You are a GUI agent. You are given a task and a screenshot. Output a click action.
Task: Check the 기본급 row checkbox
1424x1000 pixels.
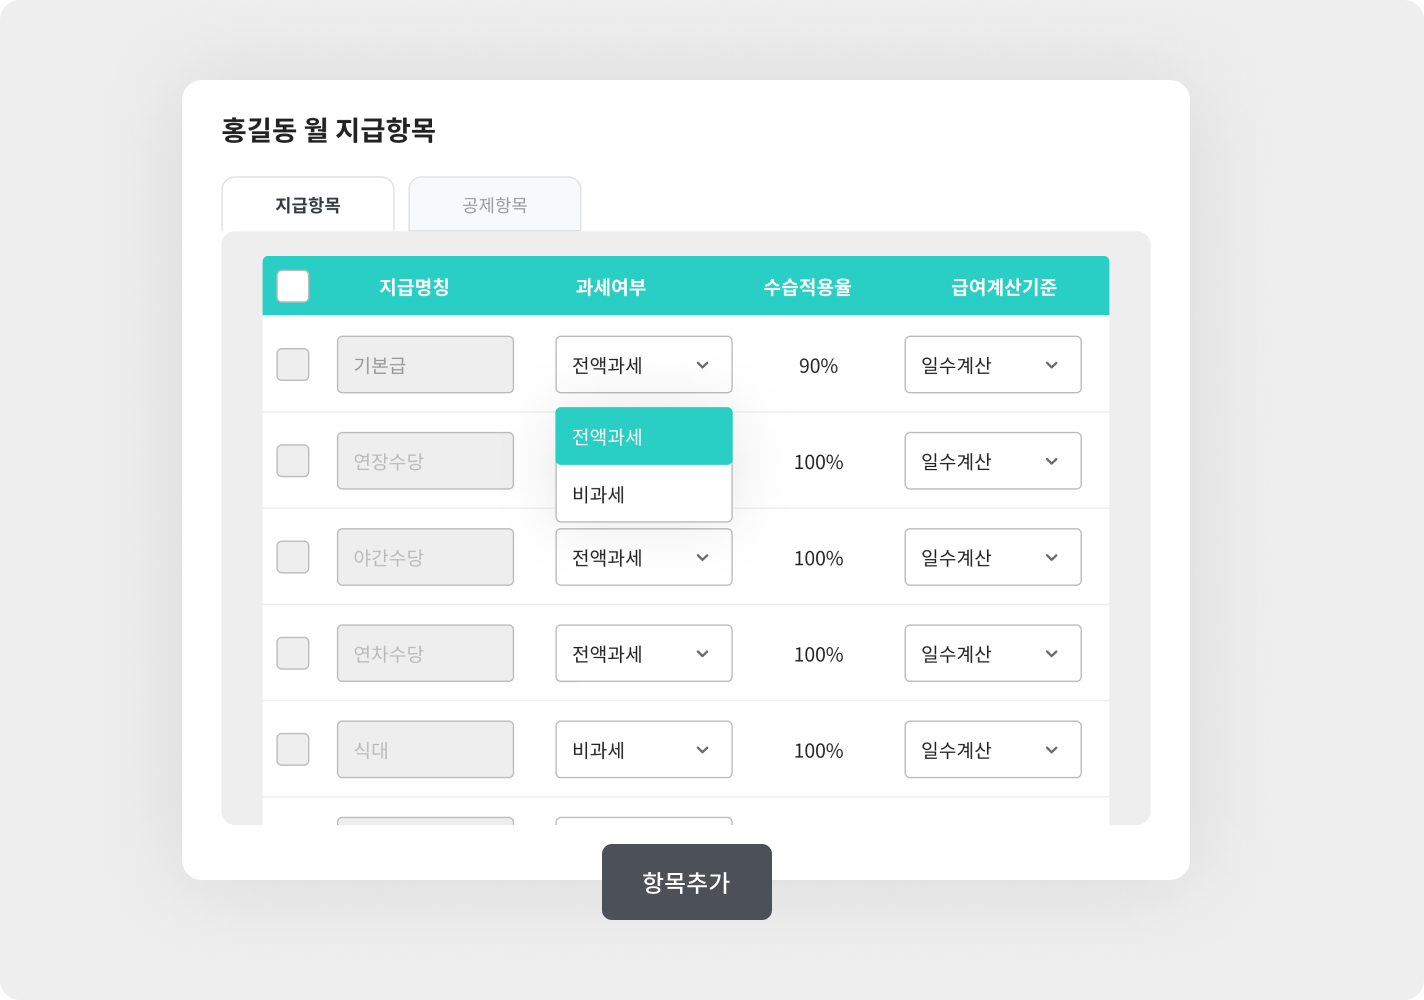point(293,365)
